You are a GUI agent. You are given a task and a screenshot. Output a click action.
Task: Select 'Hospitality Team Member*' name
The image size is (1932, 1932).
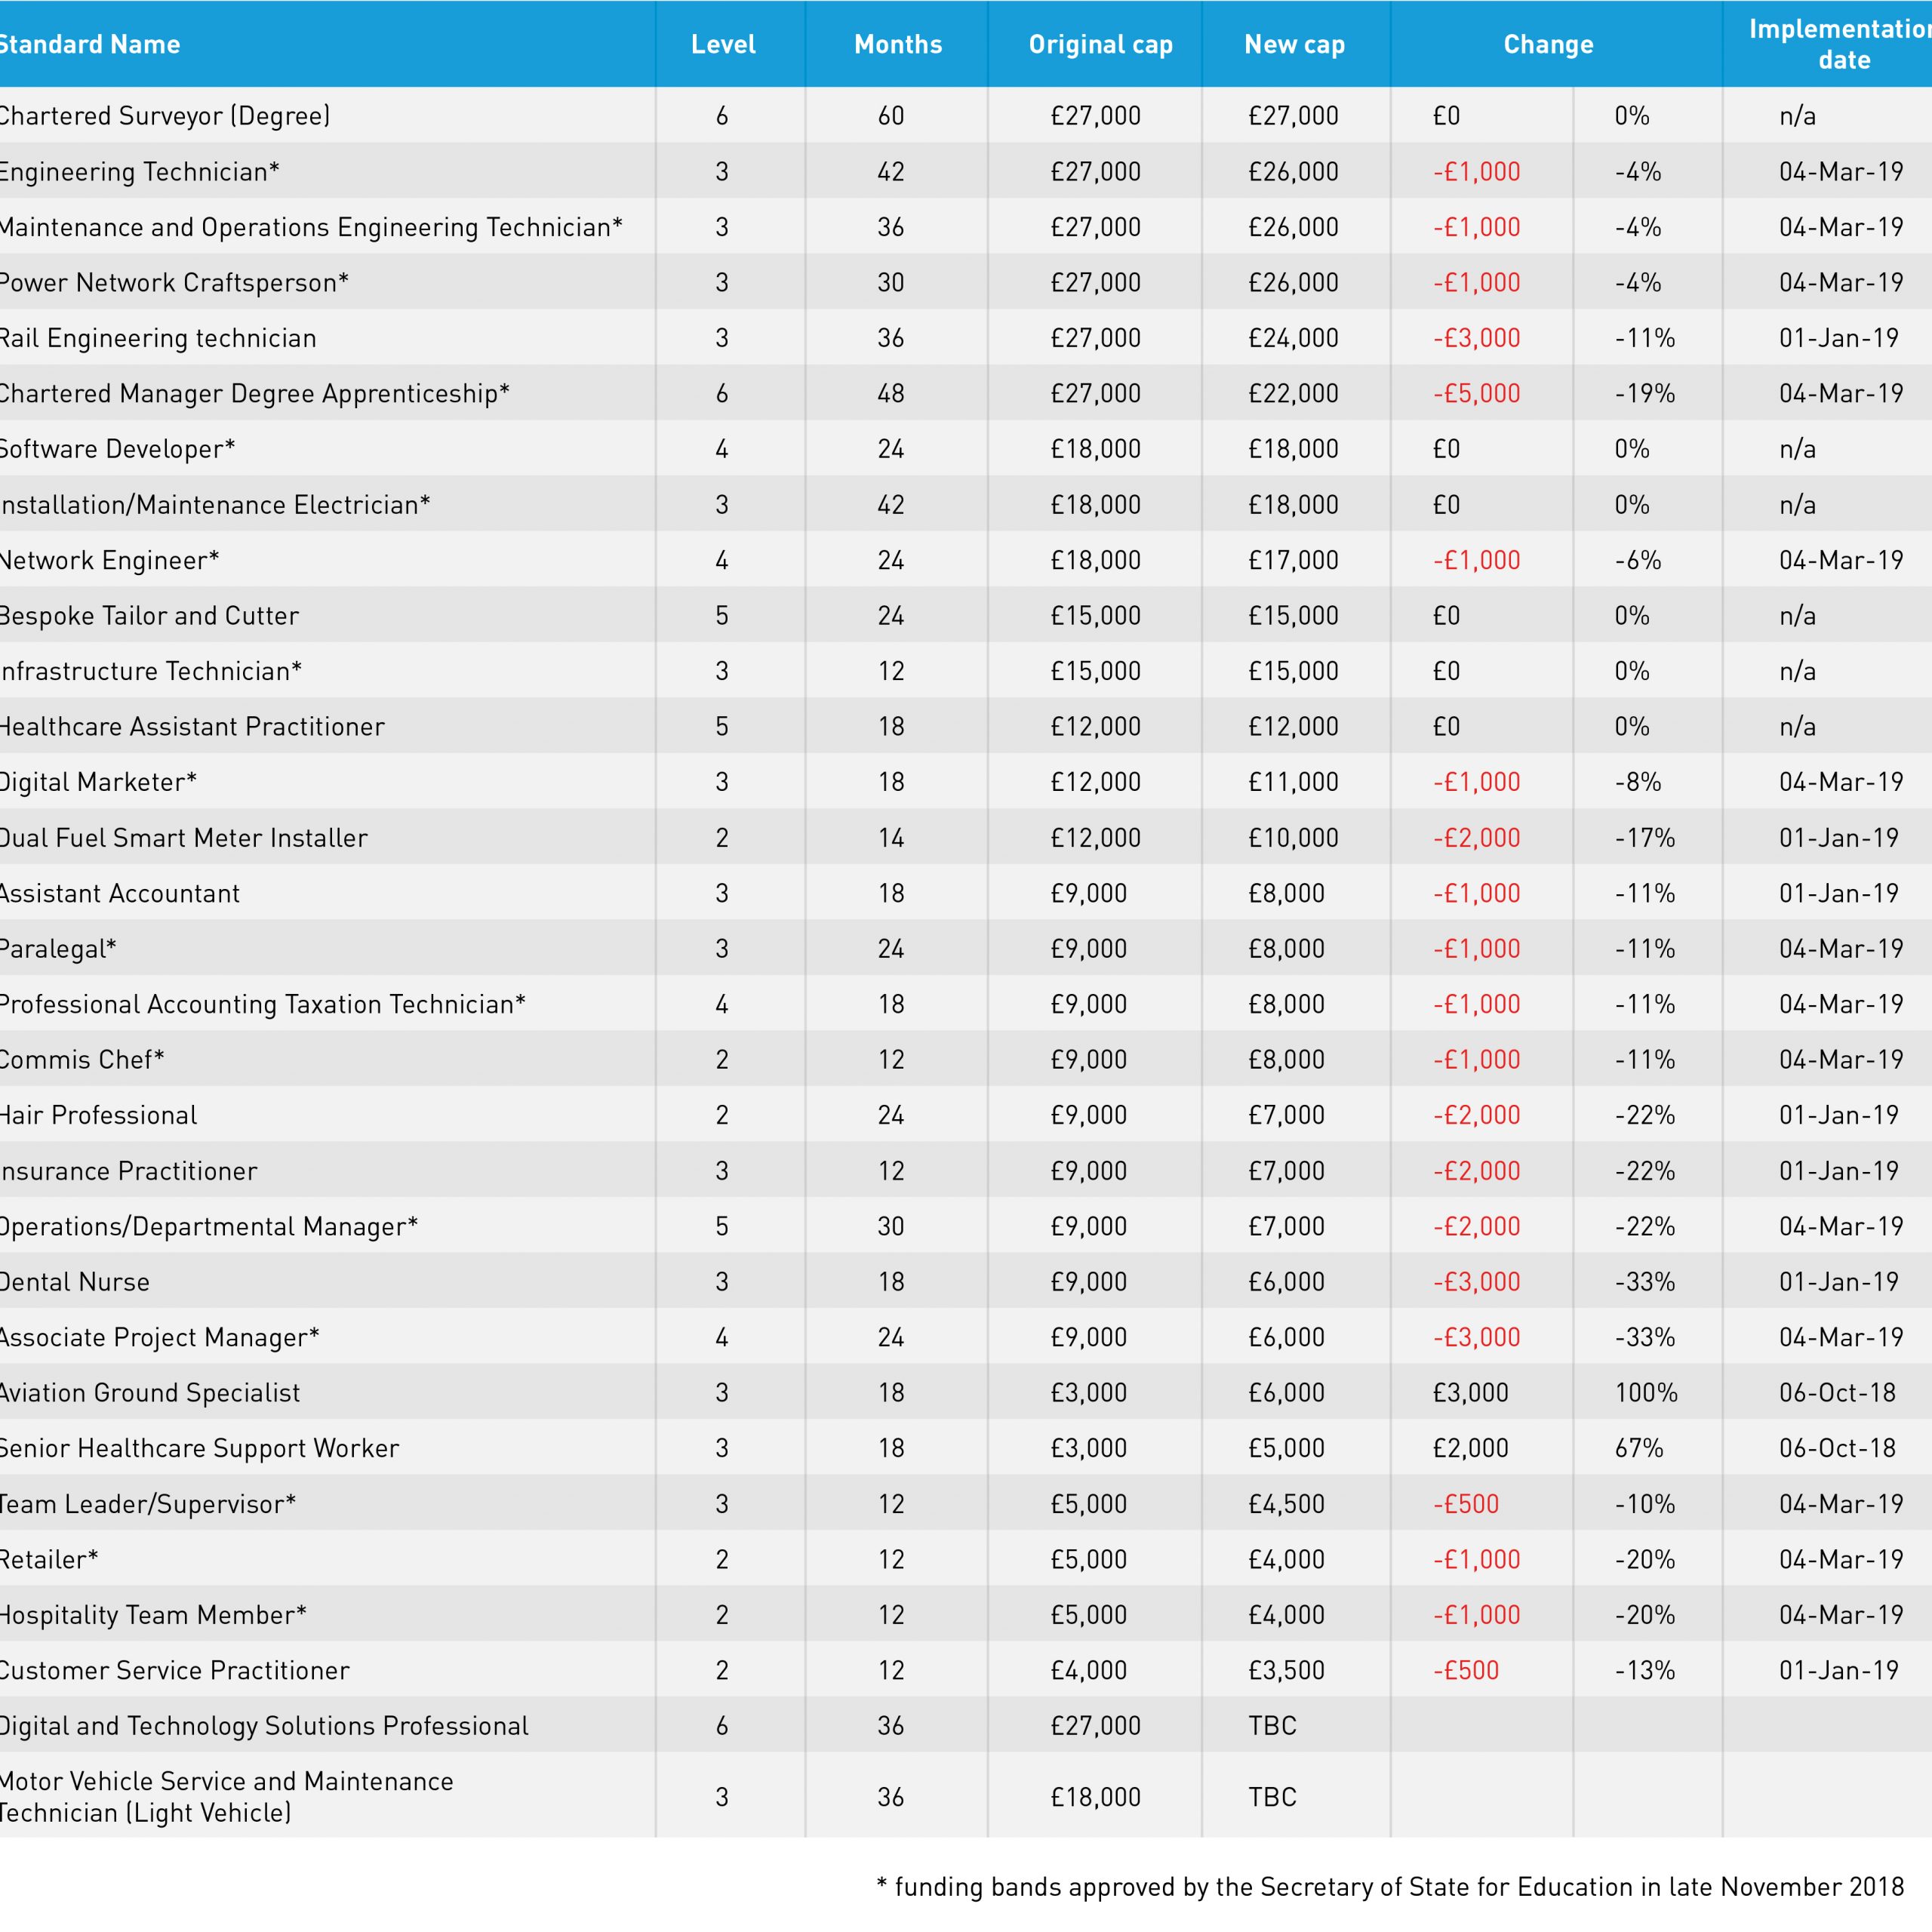click(153, 1615)
